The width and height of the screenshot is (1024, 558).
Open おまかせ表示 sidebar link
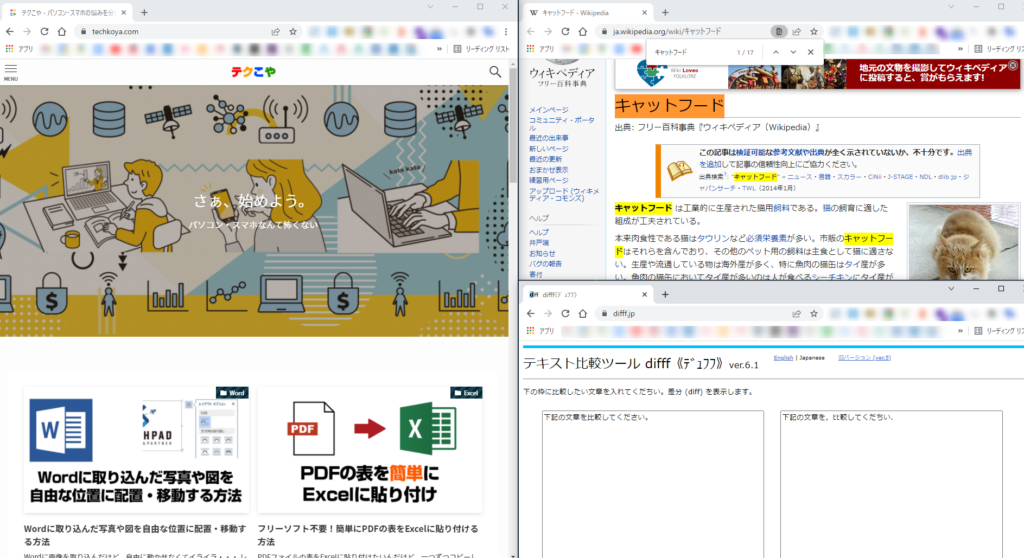pyautogui.click(x=549, y=169)
